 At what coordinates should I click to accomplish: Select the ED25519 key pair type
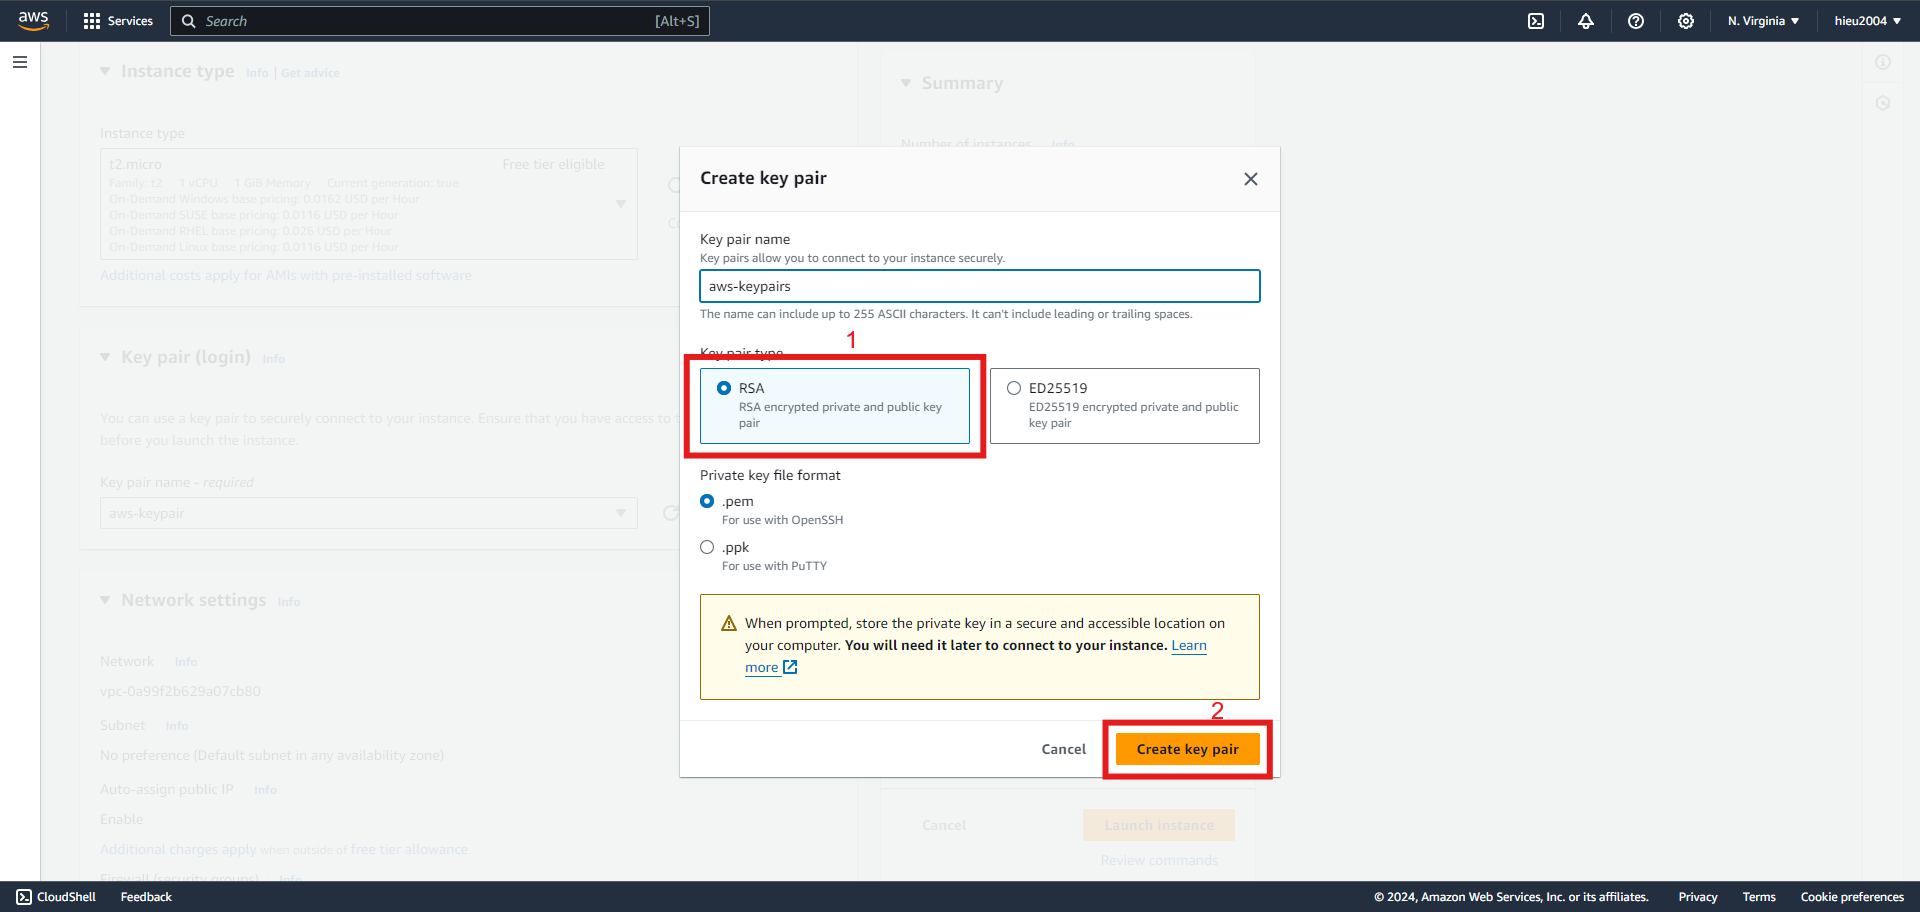tap(1125, 406)
